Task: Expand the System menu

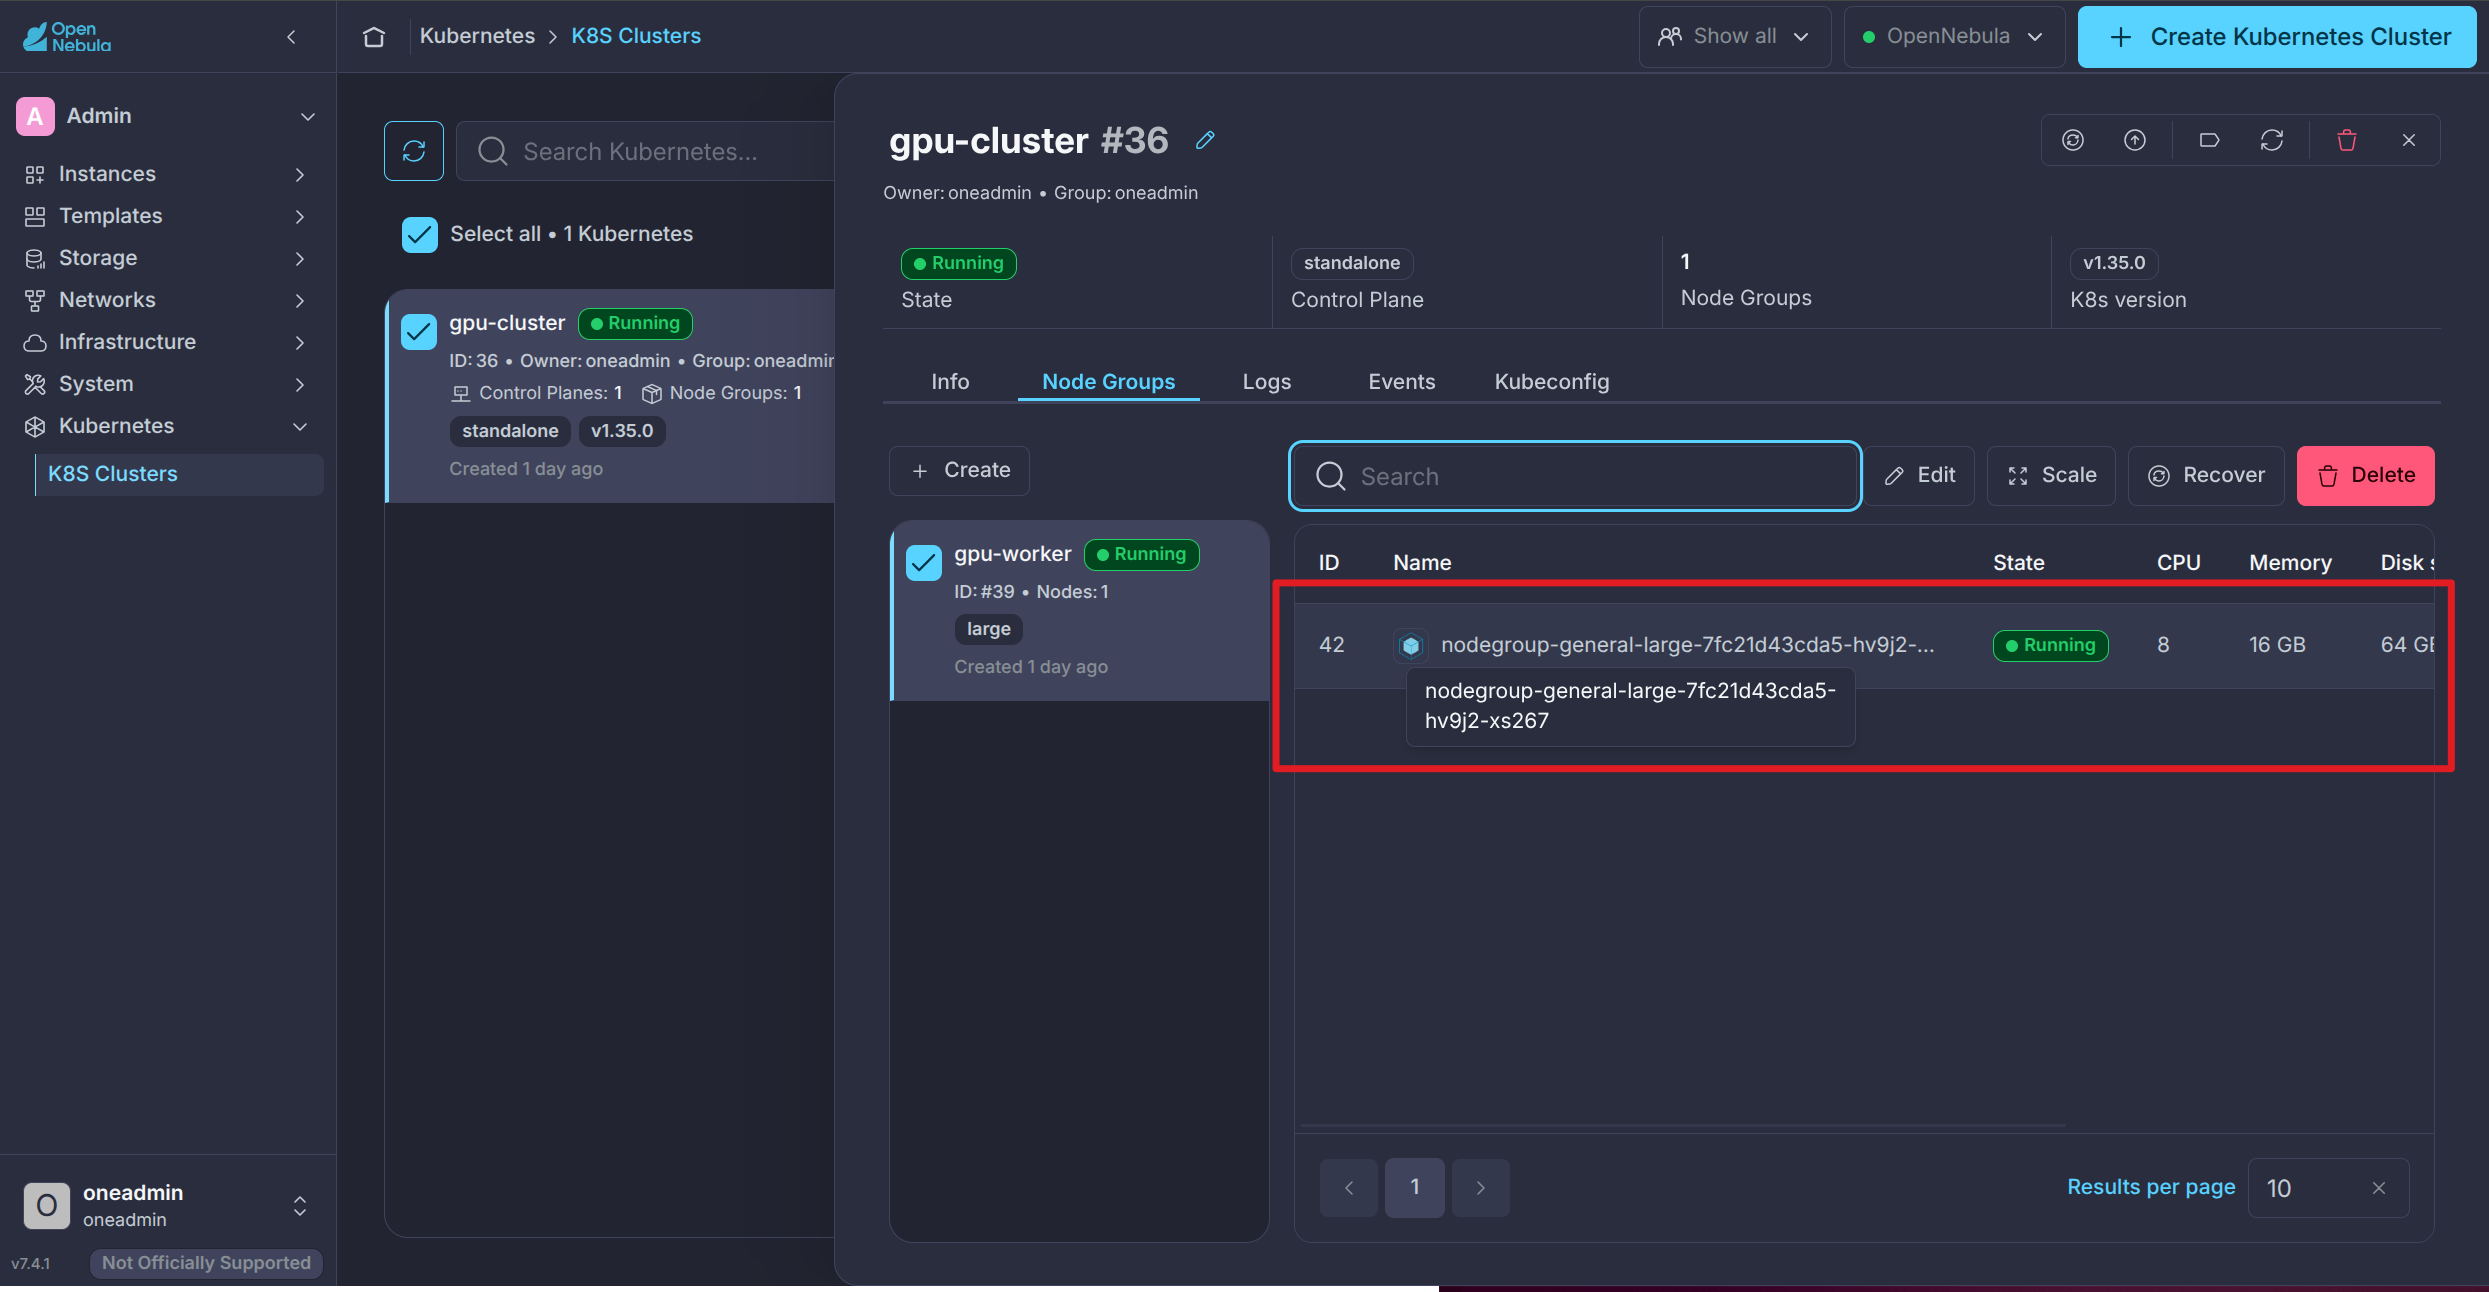Action: coord(166,384)
